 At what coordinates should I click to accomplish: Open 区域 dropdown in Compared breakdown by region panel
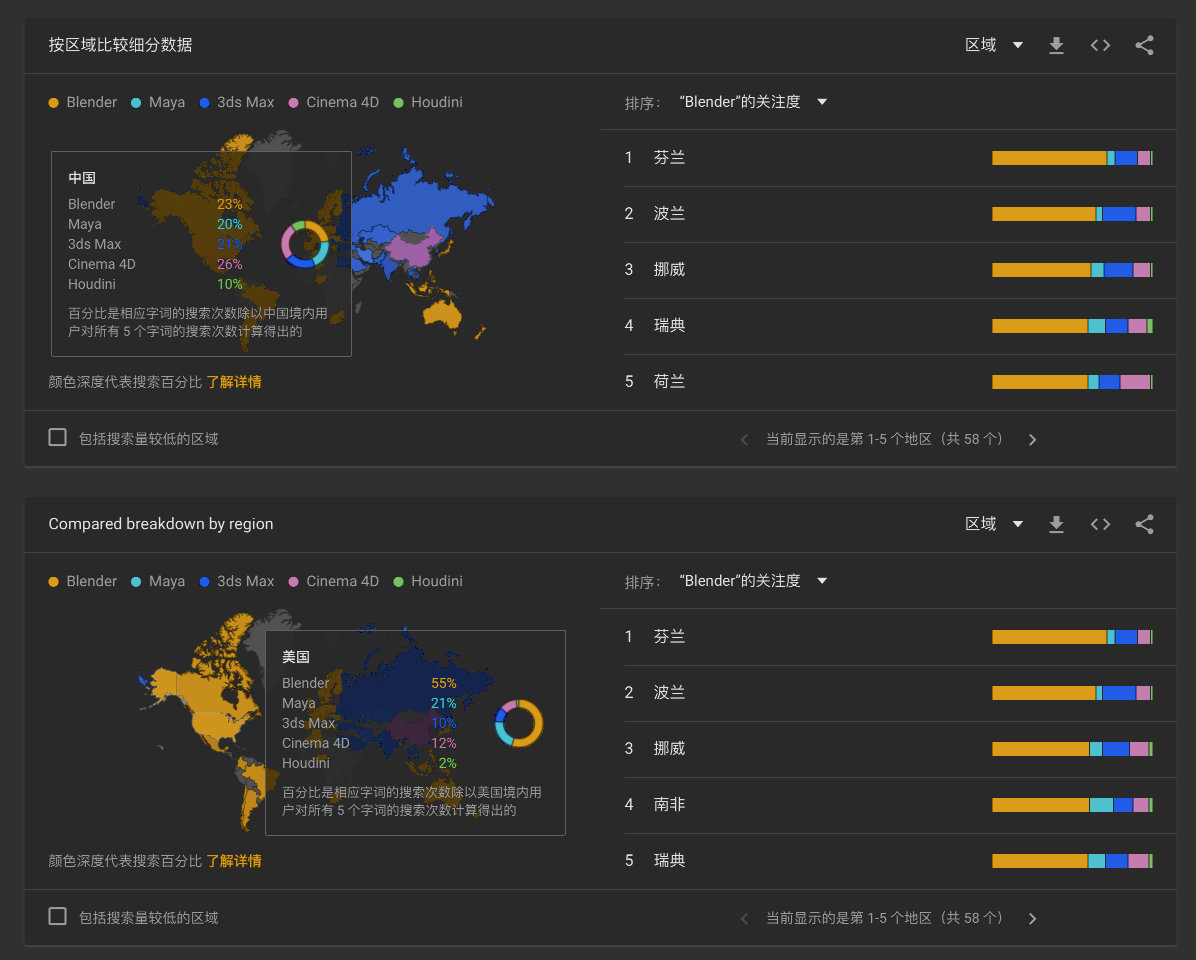click(994, 524)
